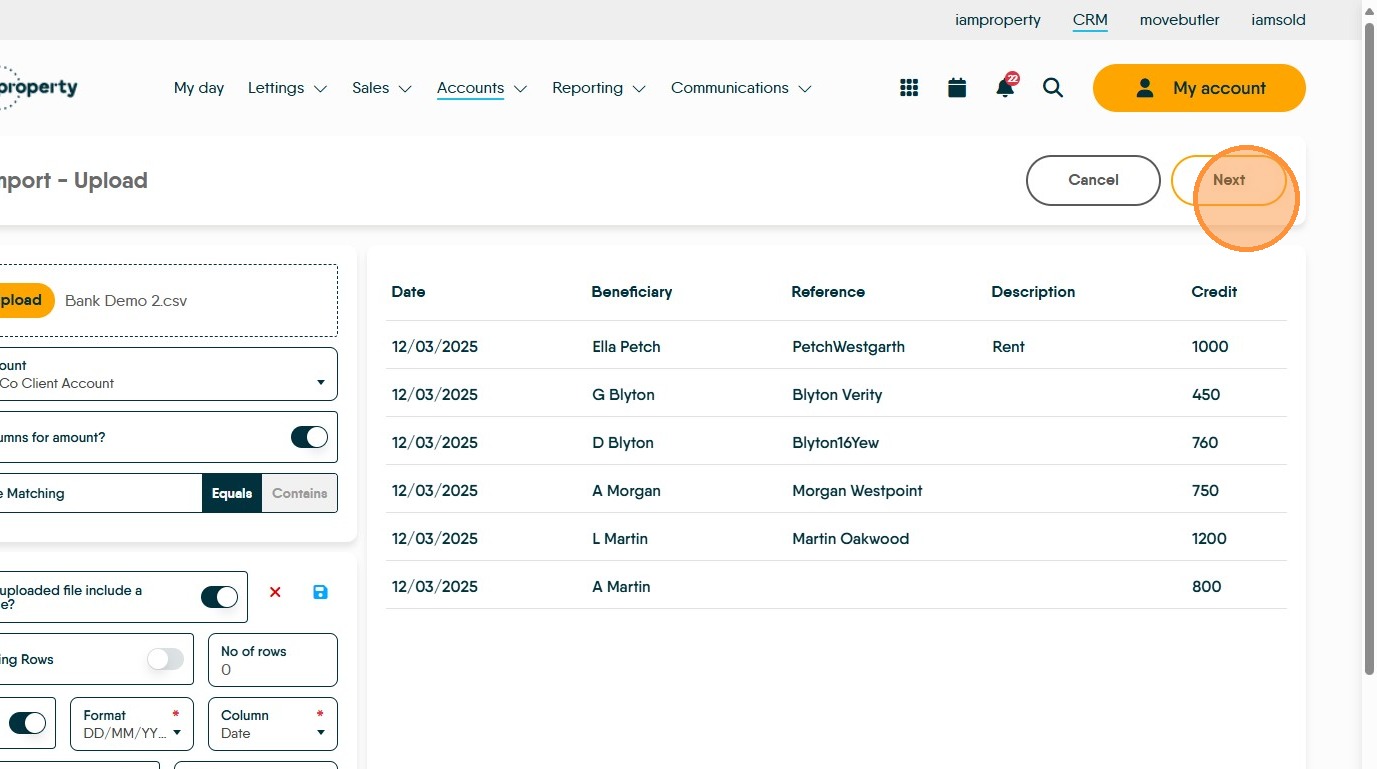Image resolution: width=1377 pixels, height=769 pixels.
Task: Click the search magnifier icon
Action: (x=1053, y=88)
